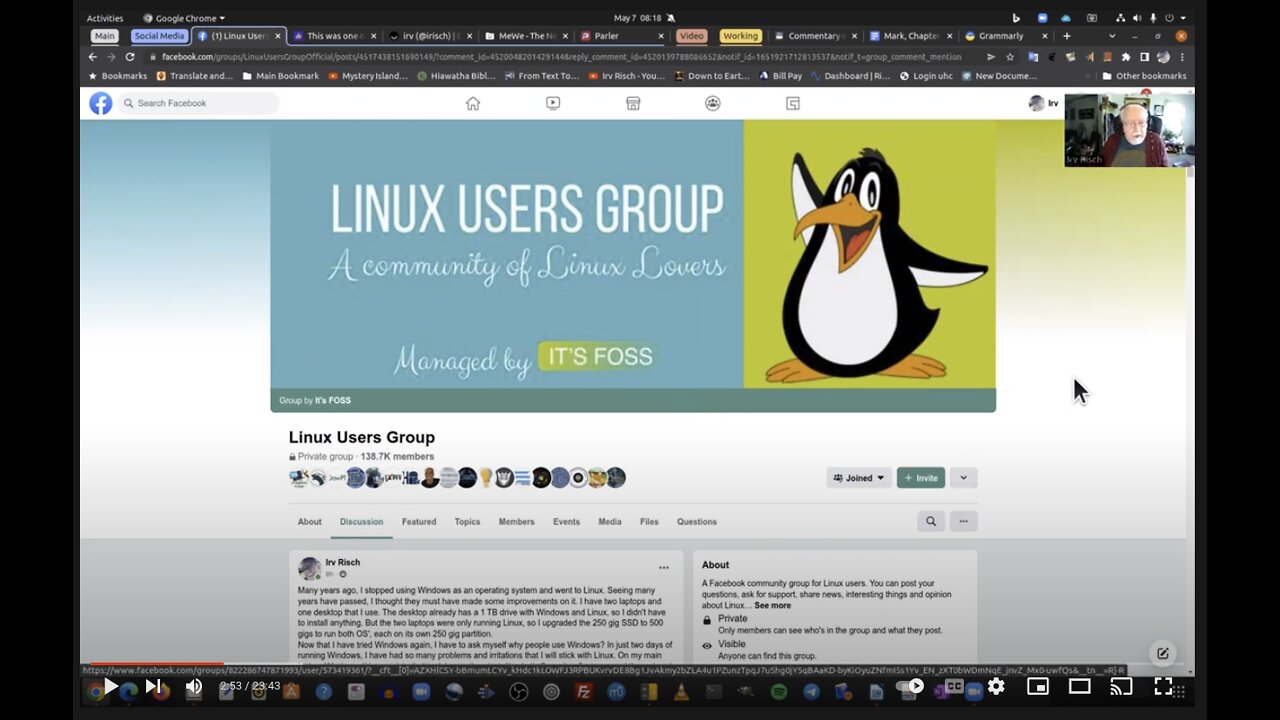Toggle subtitles/closed captions in player
Image resolution: width=1280 pixels, height=720 pixels.
954,686
